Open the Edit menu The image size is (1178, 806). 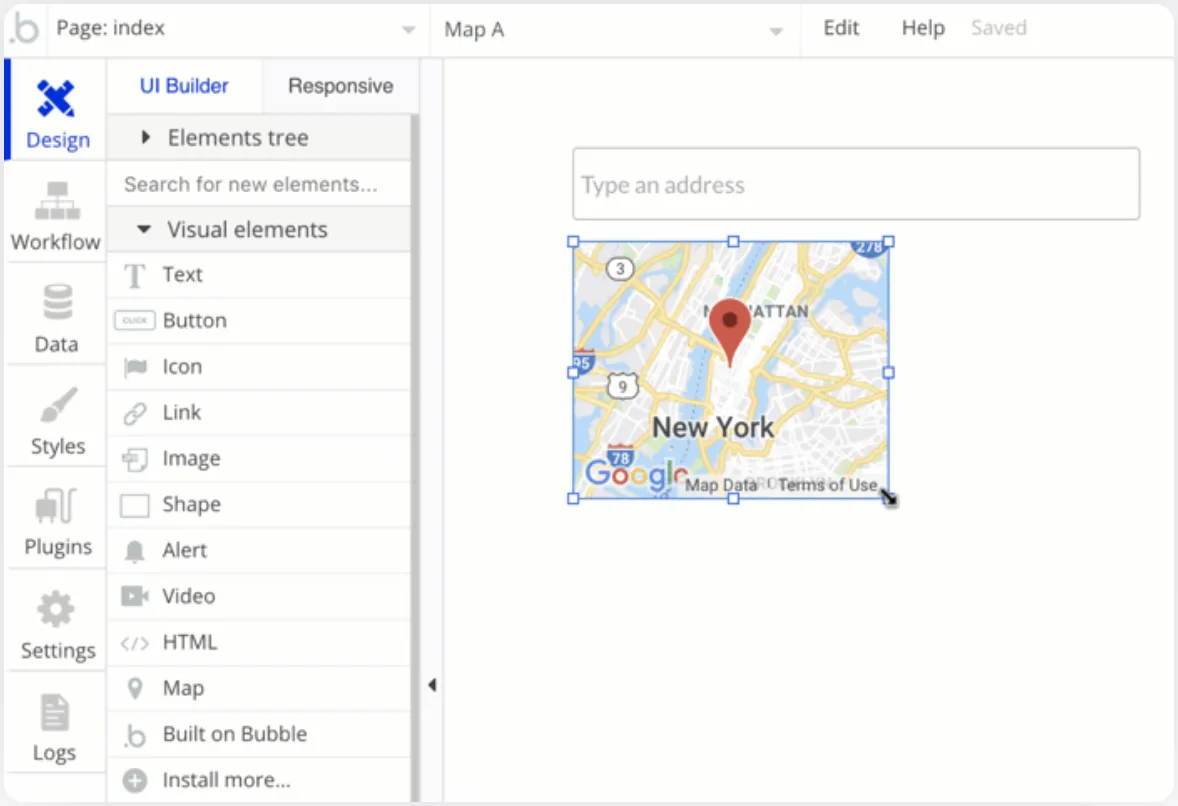pos(841,28)
